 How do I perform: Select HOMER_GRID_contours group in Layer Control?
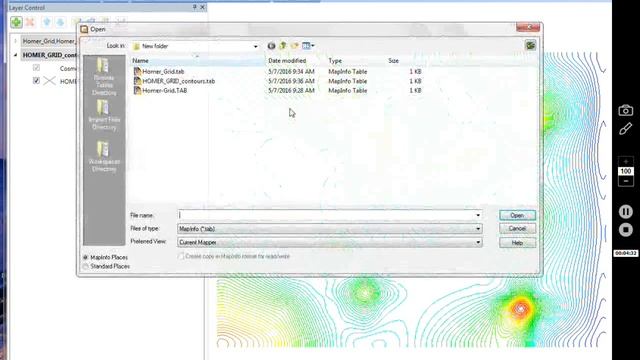[49, 55]
